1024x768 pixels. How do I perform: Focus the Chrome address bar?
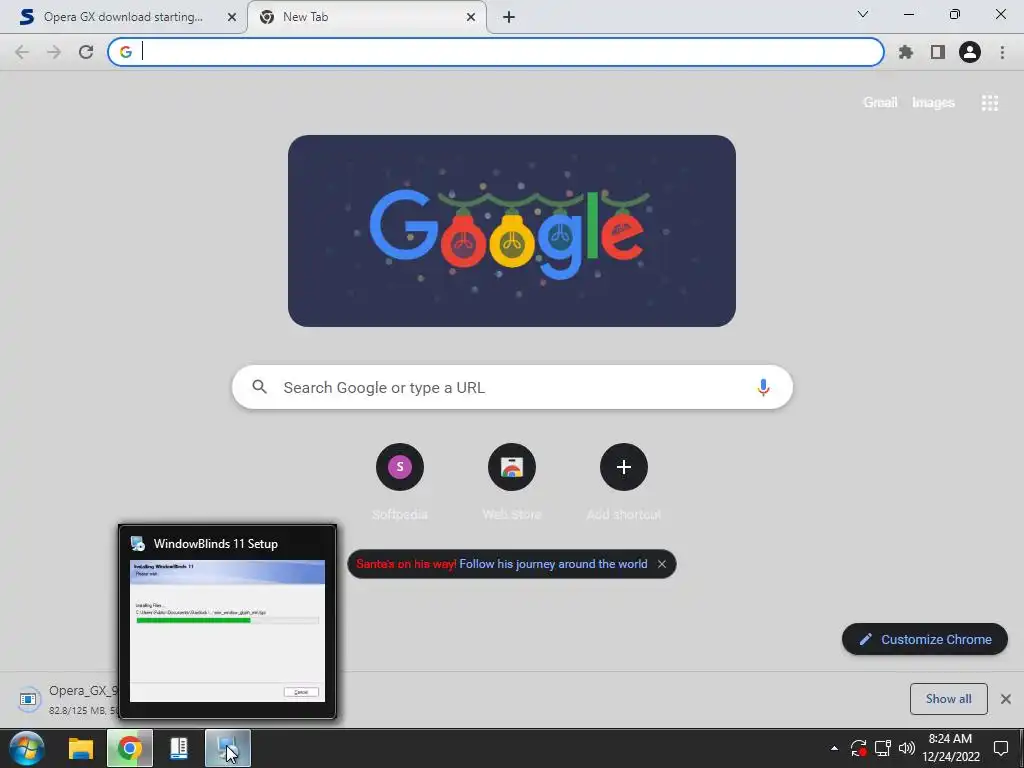click(x=496, y=52)
